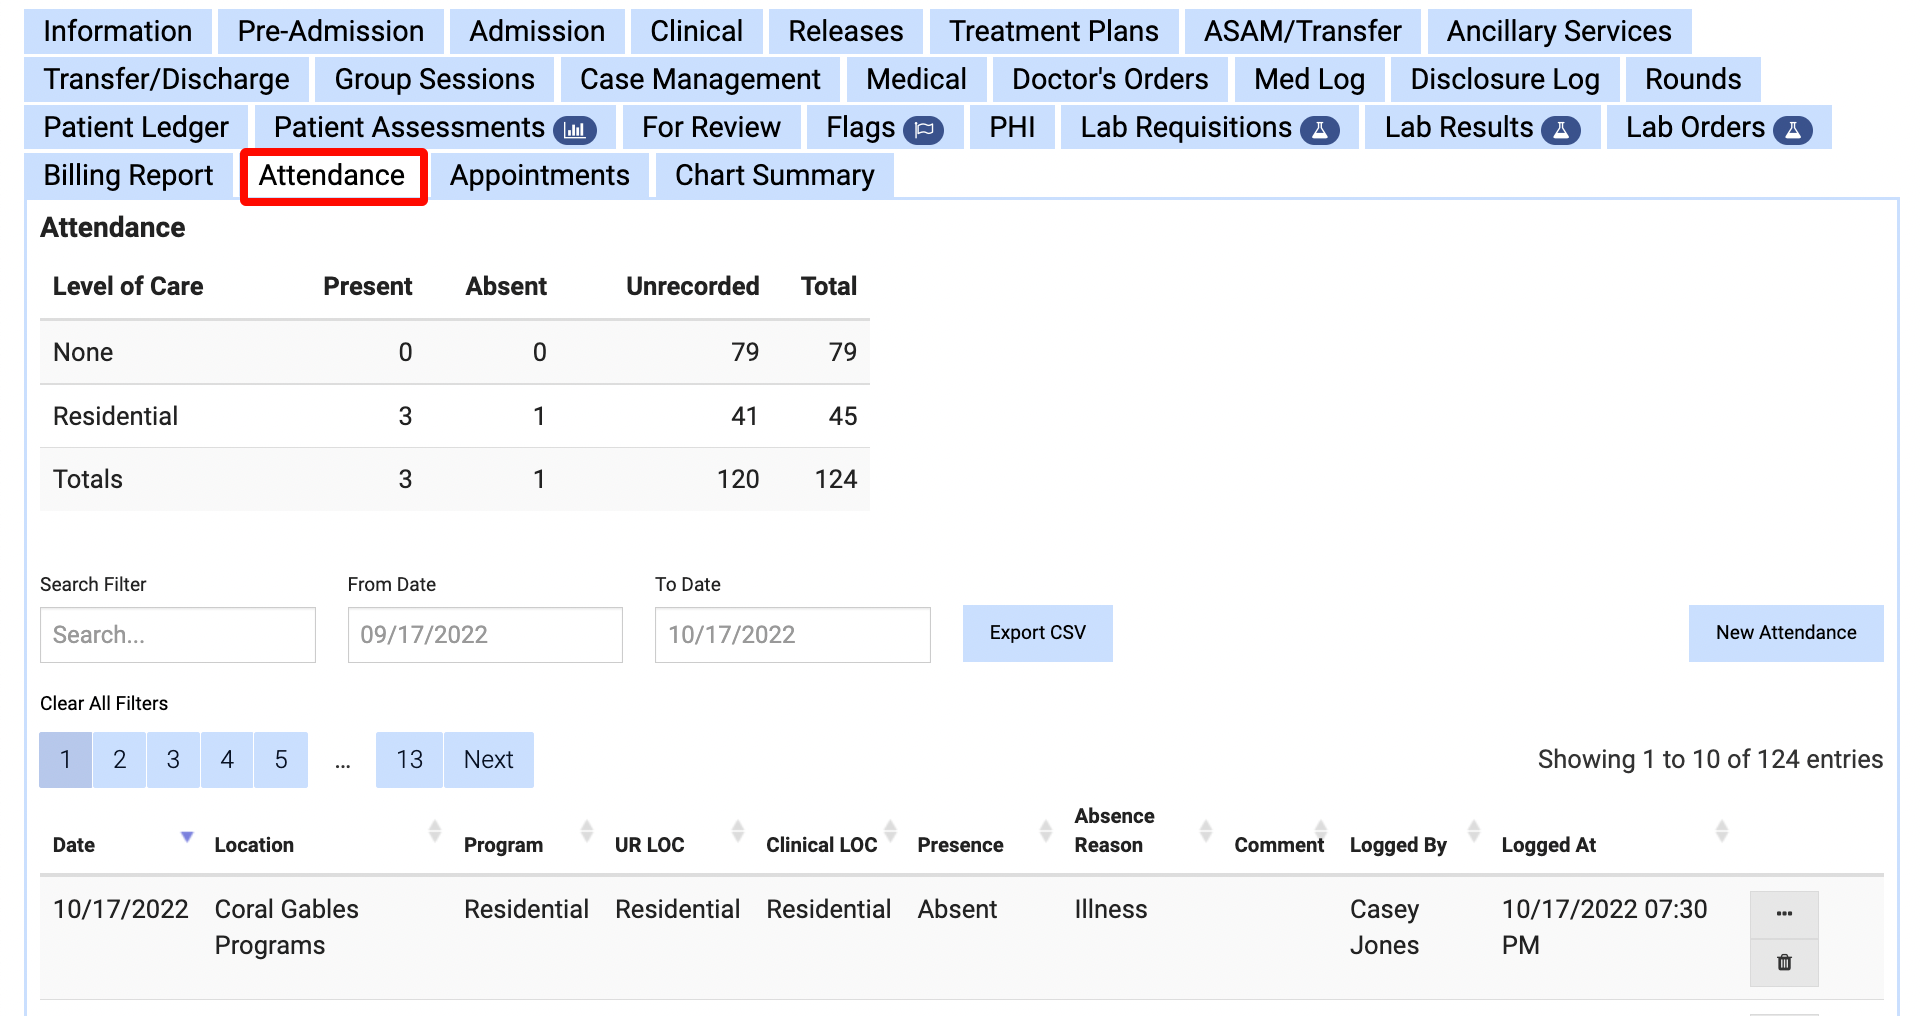Click the Clear All Filters link
Screen dimensions: 1920x1016
104,703
